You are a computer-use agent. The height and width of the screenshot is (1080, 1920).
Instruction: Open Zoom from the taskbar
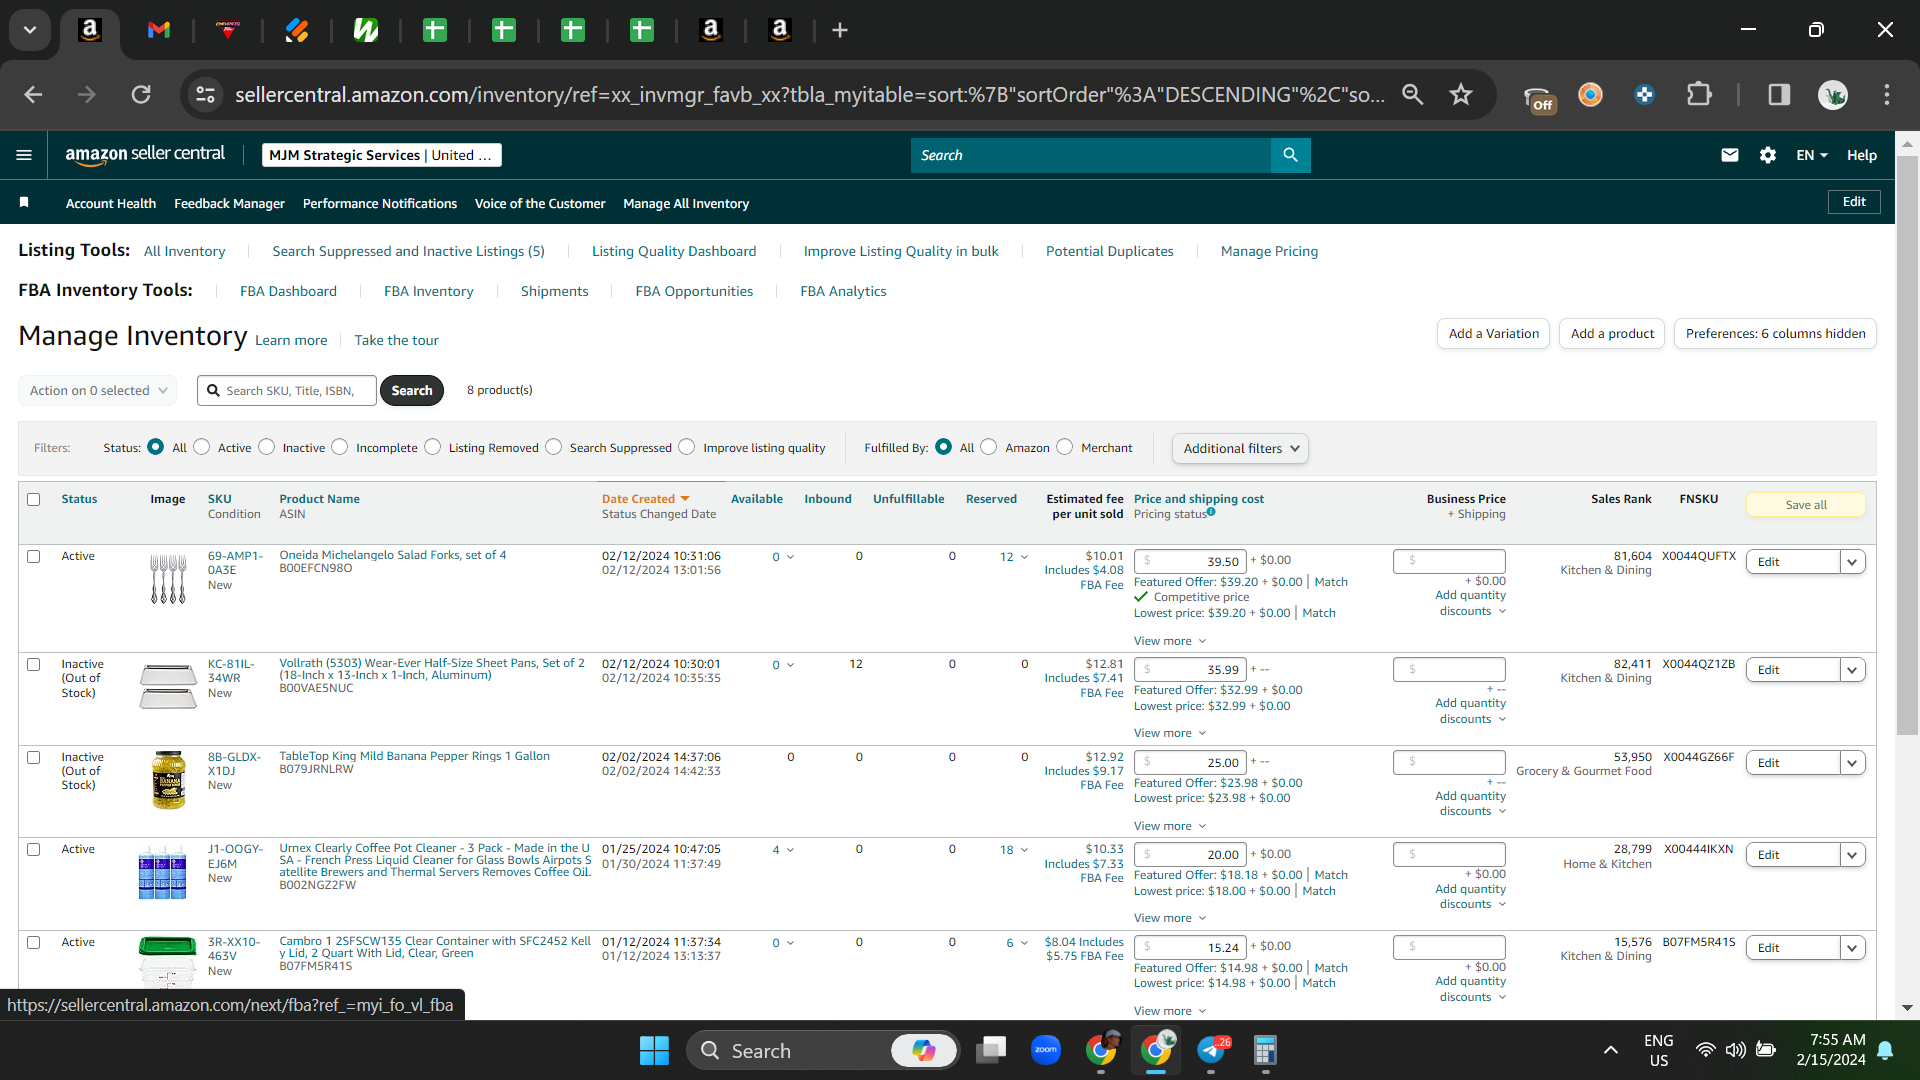[1046, 1050]
